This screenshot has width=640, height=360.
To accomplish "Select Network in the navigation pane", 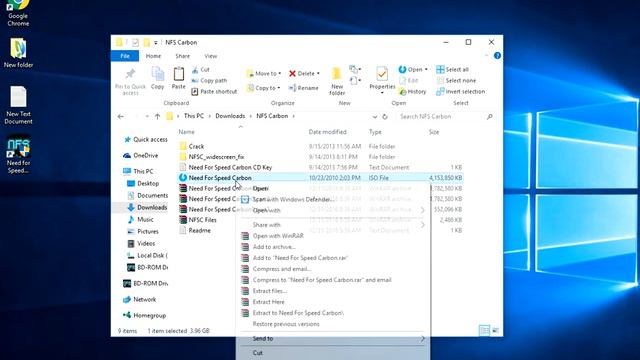I will 140,300.
